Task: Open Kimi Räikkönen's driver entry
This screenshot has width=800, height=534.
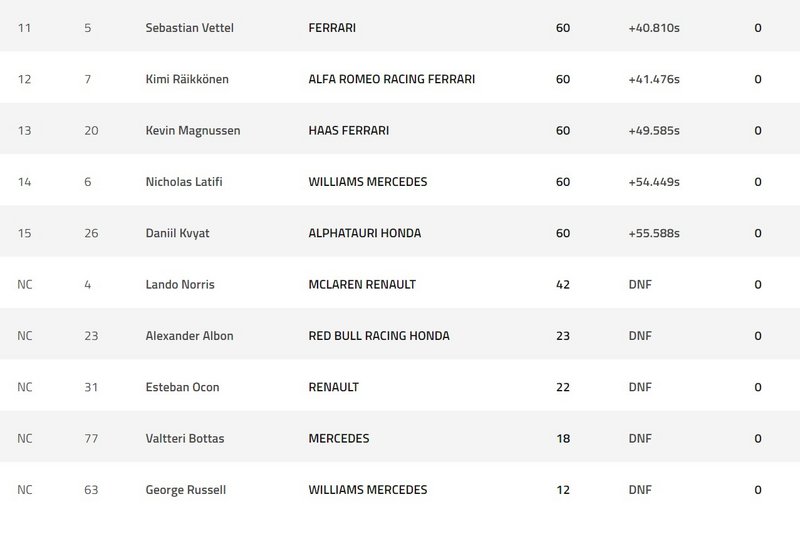Action: tap(187, 79)
